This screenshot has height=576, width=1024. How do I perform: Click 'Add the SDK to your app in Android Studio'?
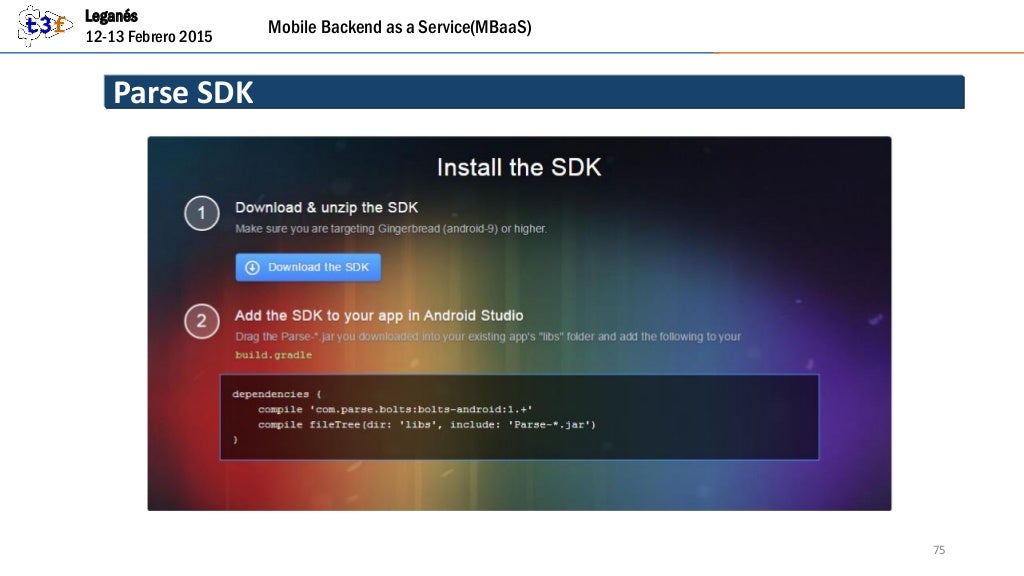(379, 315)
